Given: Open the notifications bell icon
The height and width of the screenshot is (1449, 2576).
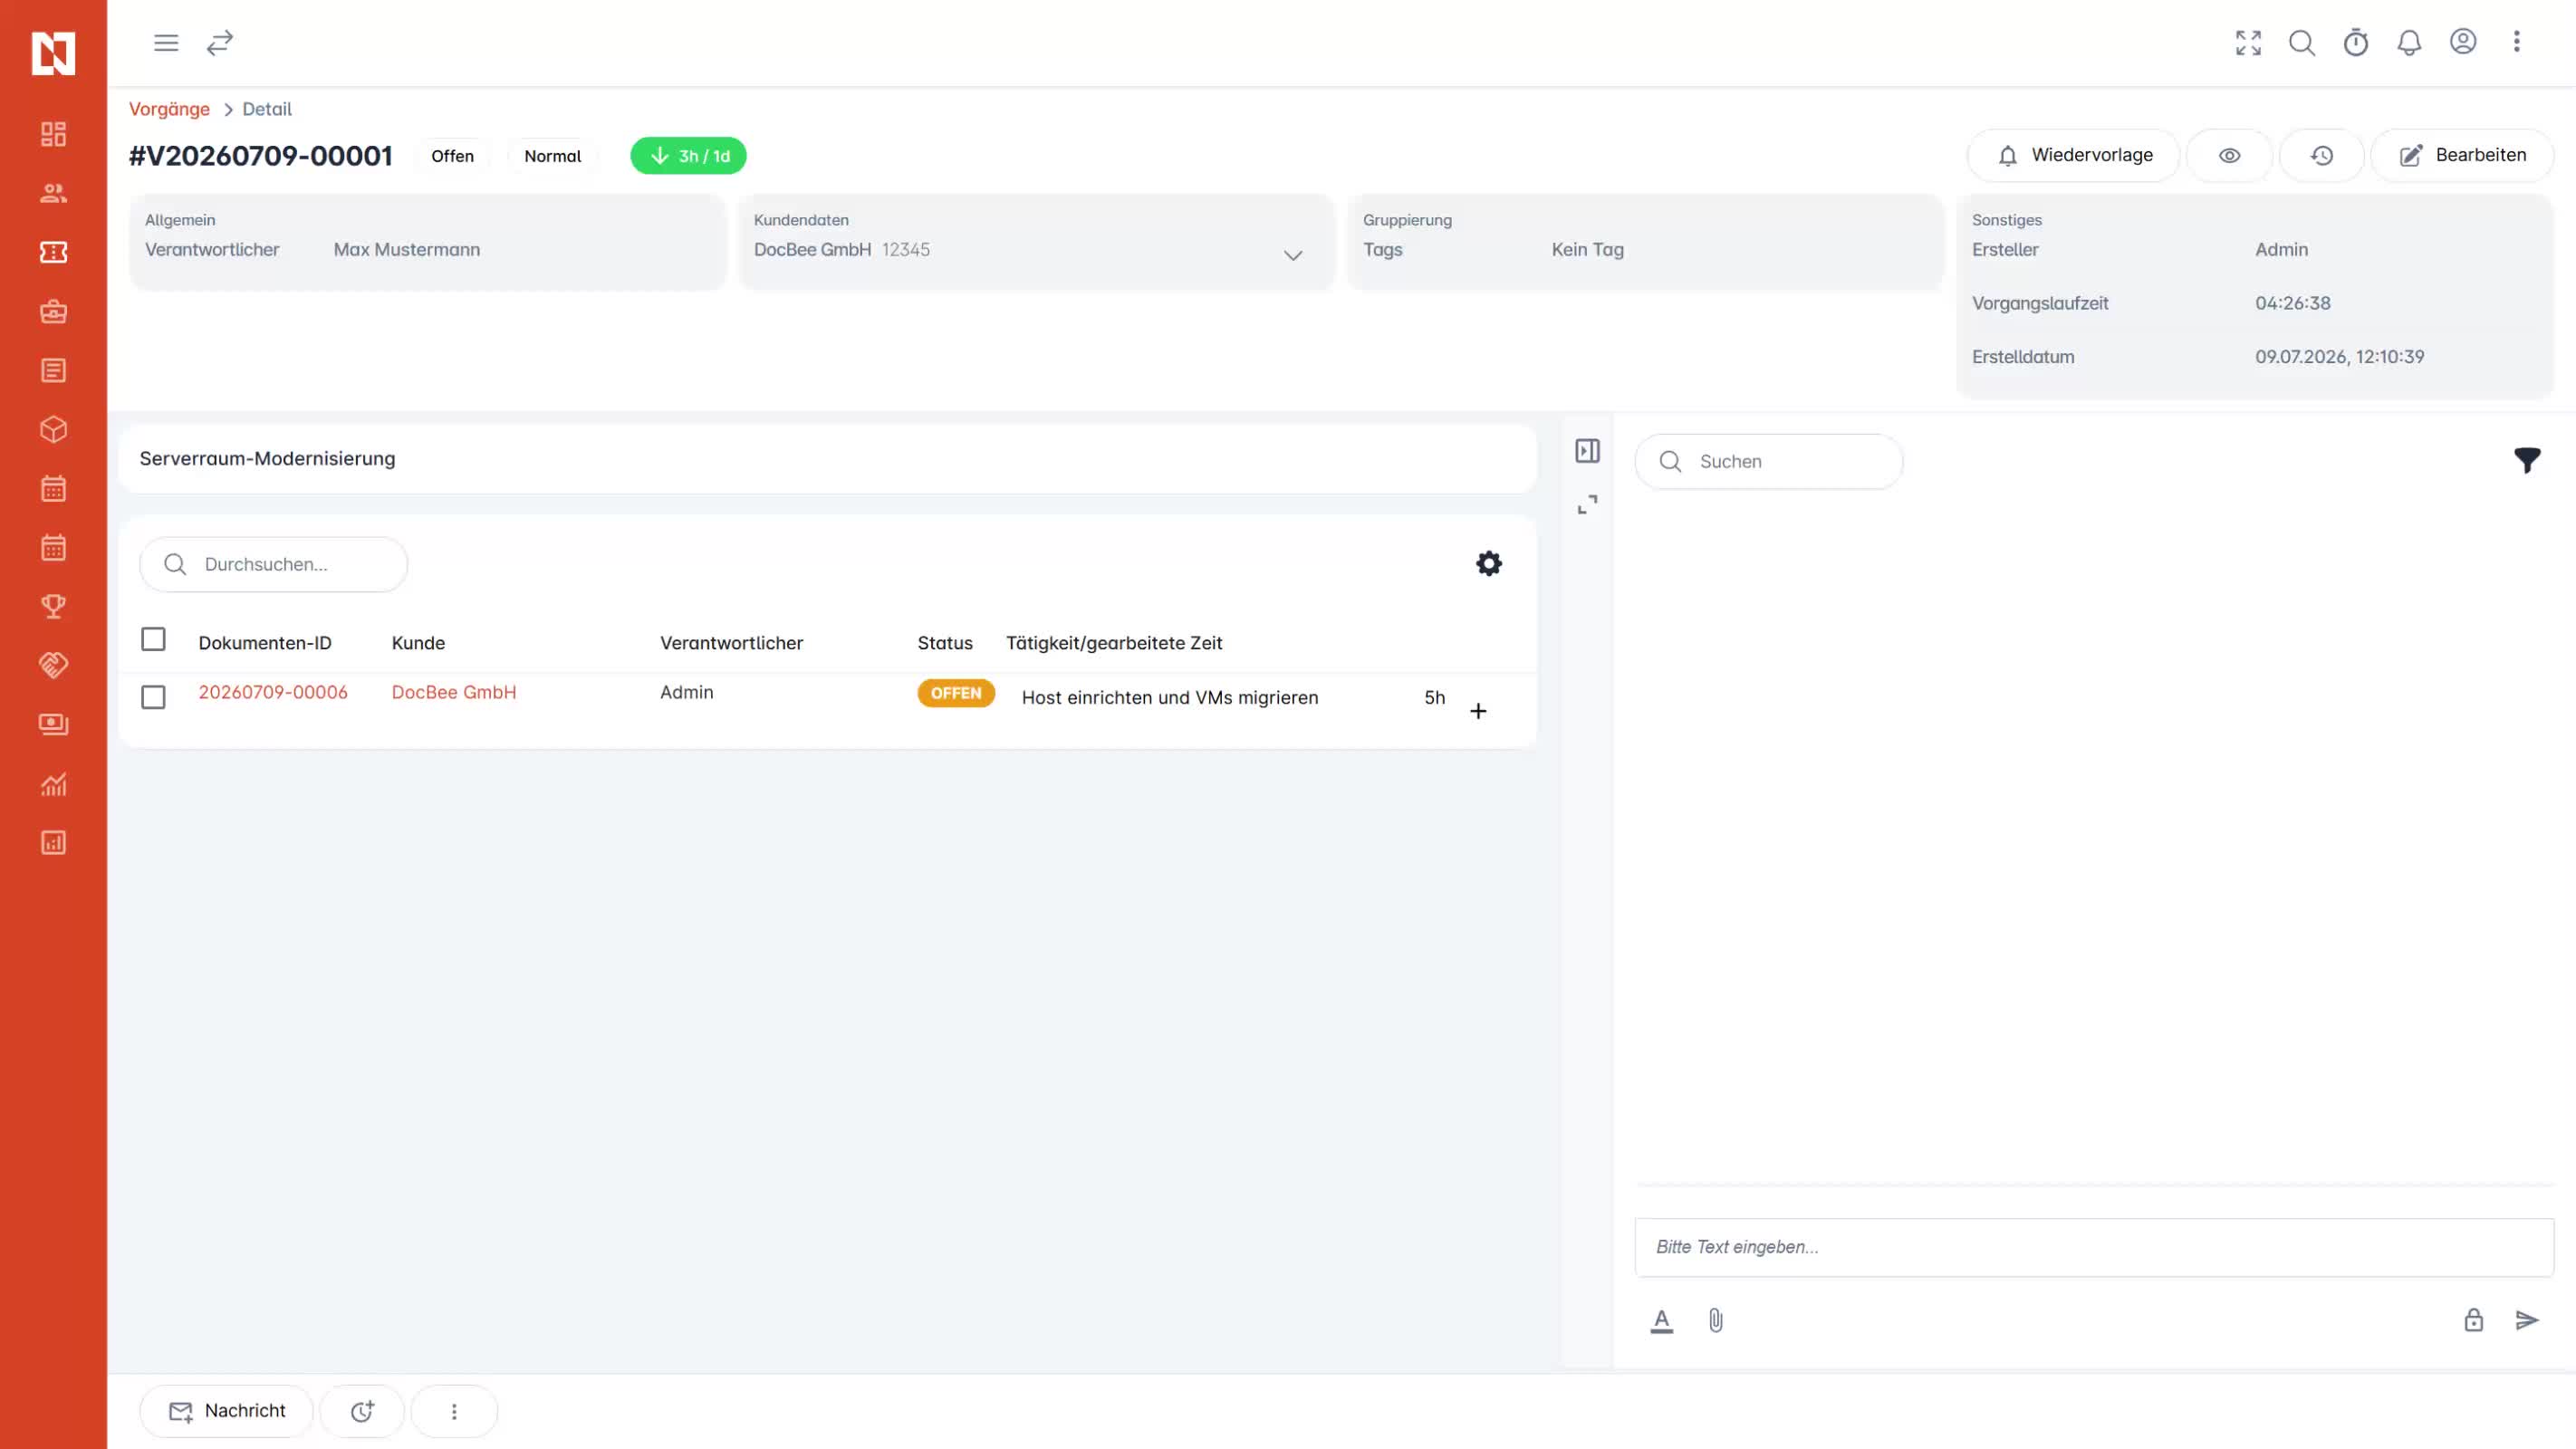Looking at the screenshot, I should pos(2409,43).
